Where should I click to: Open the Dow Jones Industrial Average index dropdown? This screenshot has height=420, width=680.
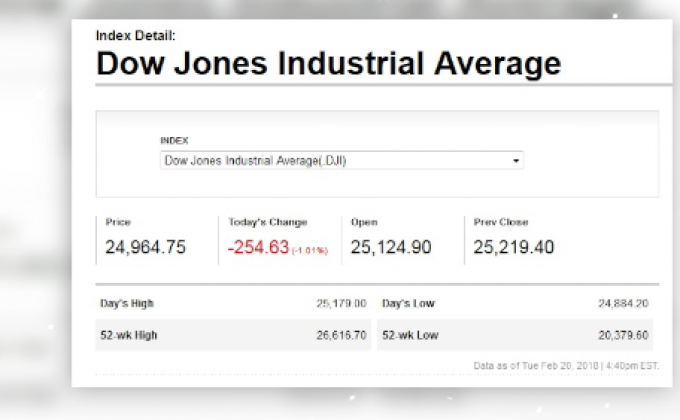pos(340,160)
